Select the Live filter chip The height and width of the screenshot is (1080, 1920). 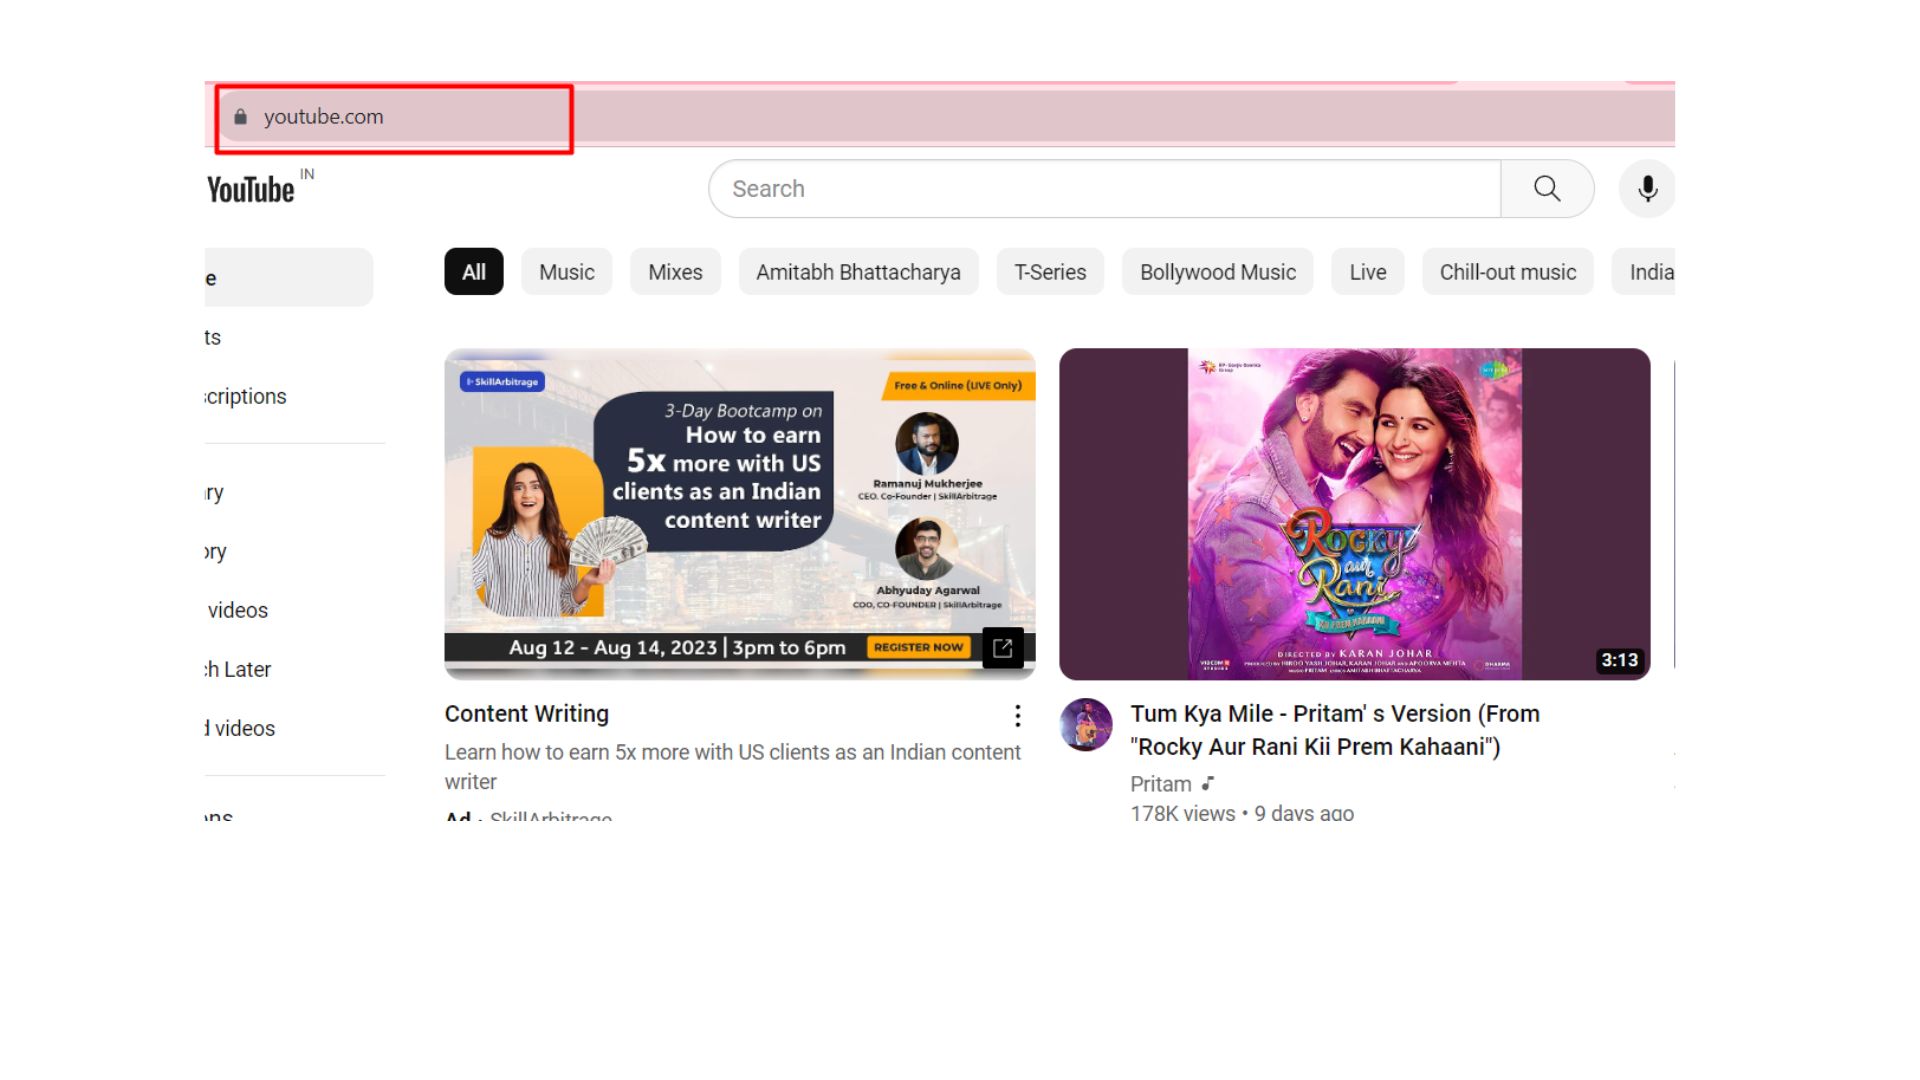(1367, 272)
